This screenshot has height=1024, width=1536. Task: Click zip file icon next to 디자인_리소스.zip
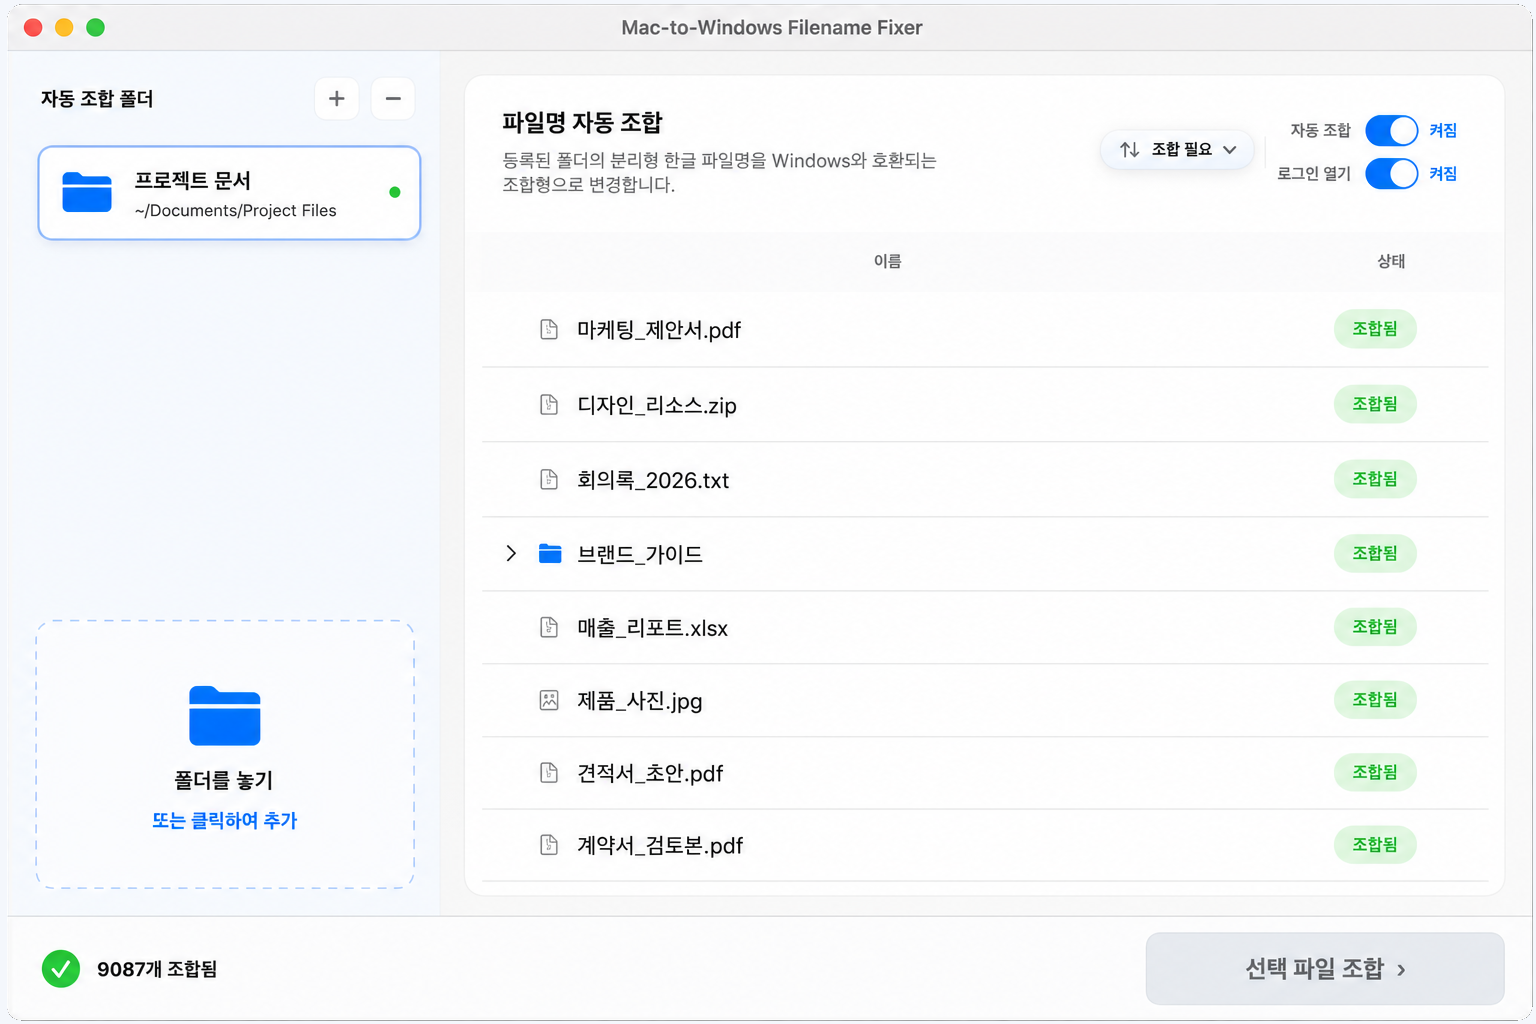pyautogui.click(x=549, y=404)
